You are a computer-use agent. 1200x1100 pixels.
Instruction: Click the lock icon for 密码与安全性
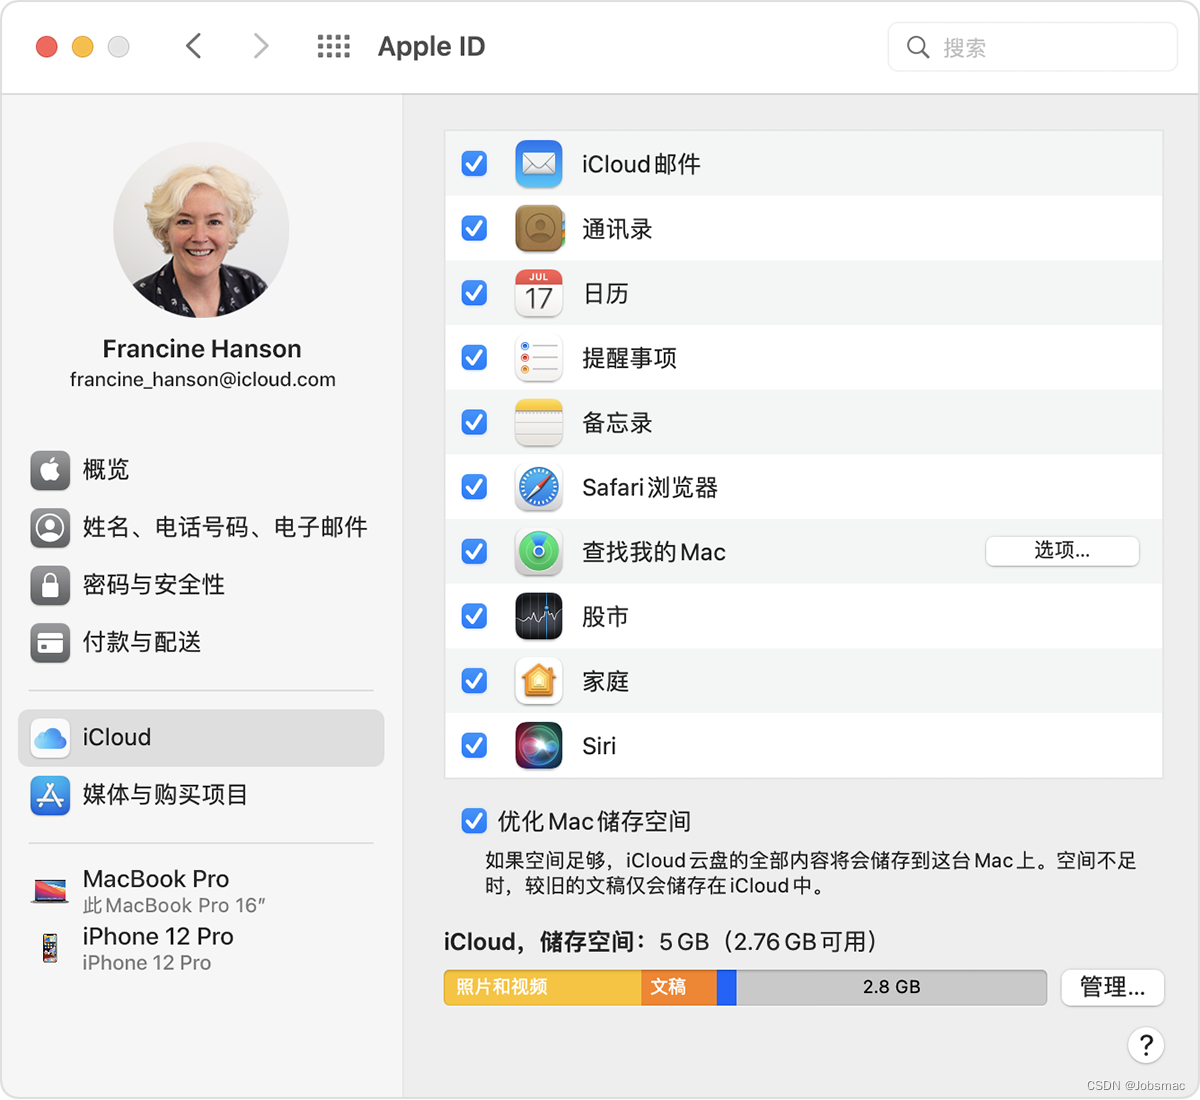50,585
